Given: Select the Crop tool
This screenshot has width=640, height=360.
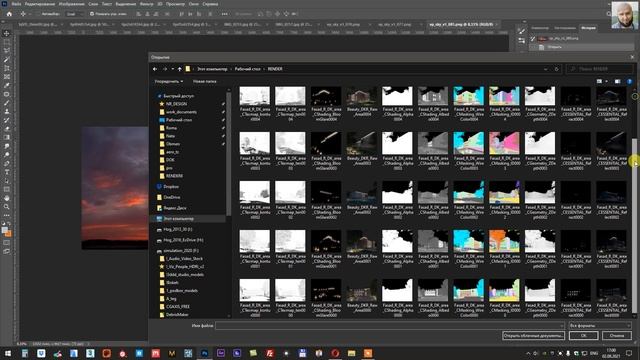Looking at the screenshot, I should [x=7, y=68].
